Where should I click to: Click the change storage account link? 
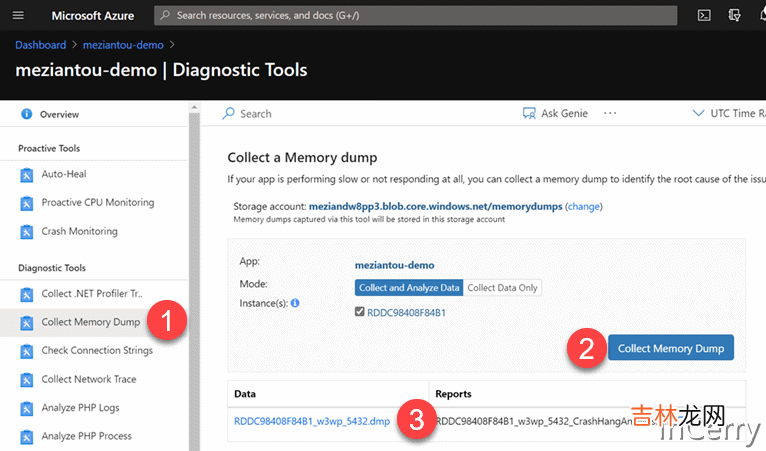[584, 207]
